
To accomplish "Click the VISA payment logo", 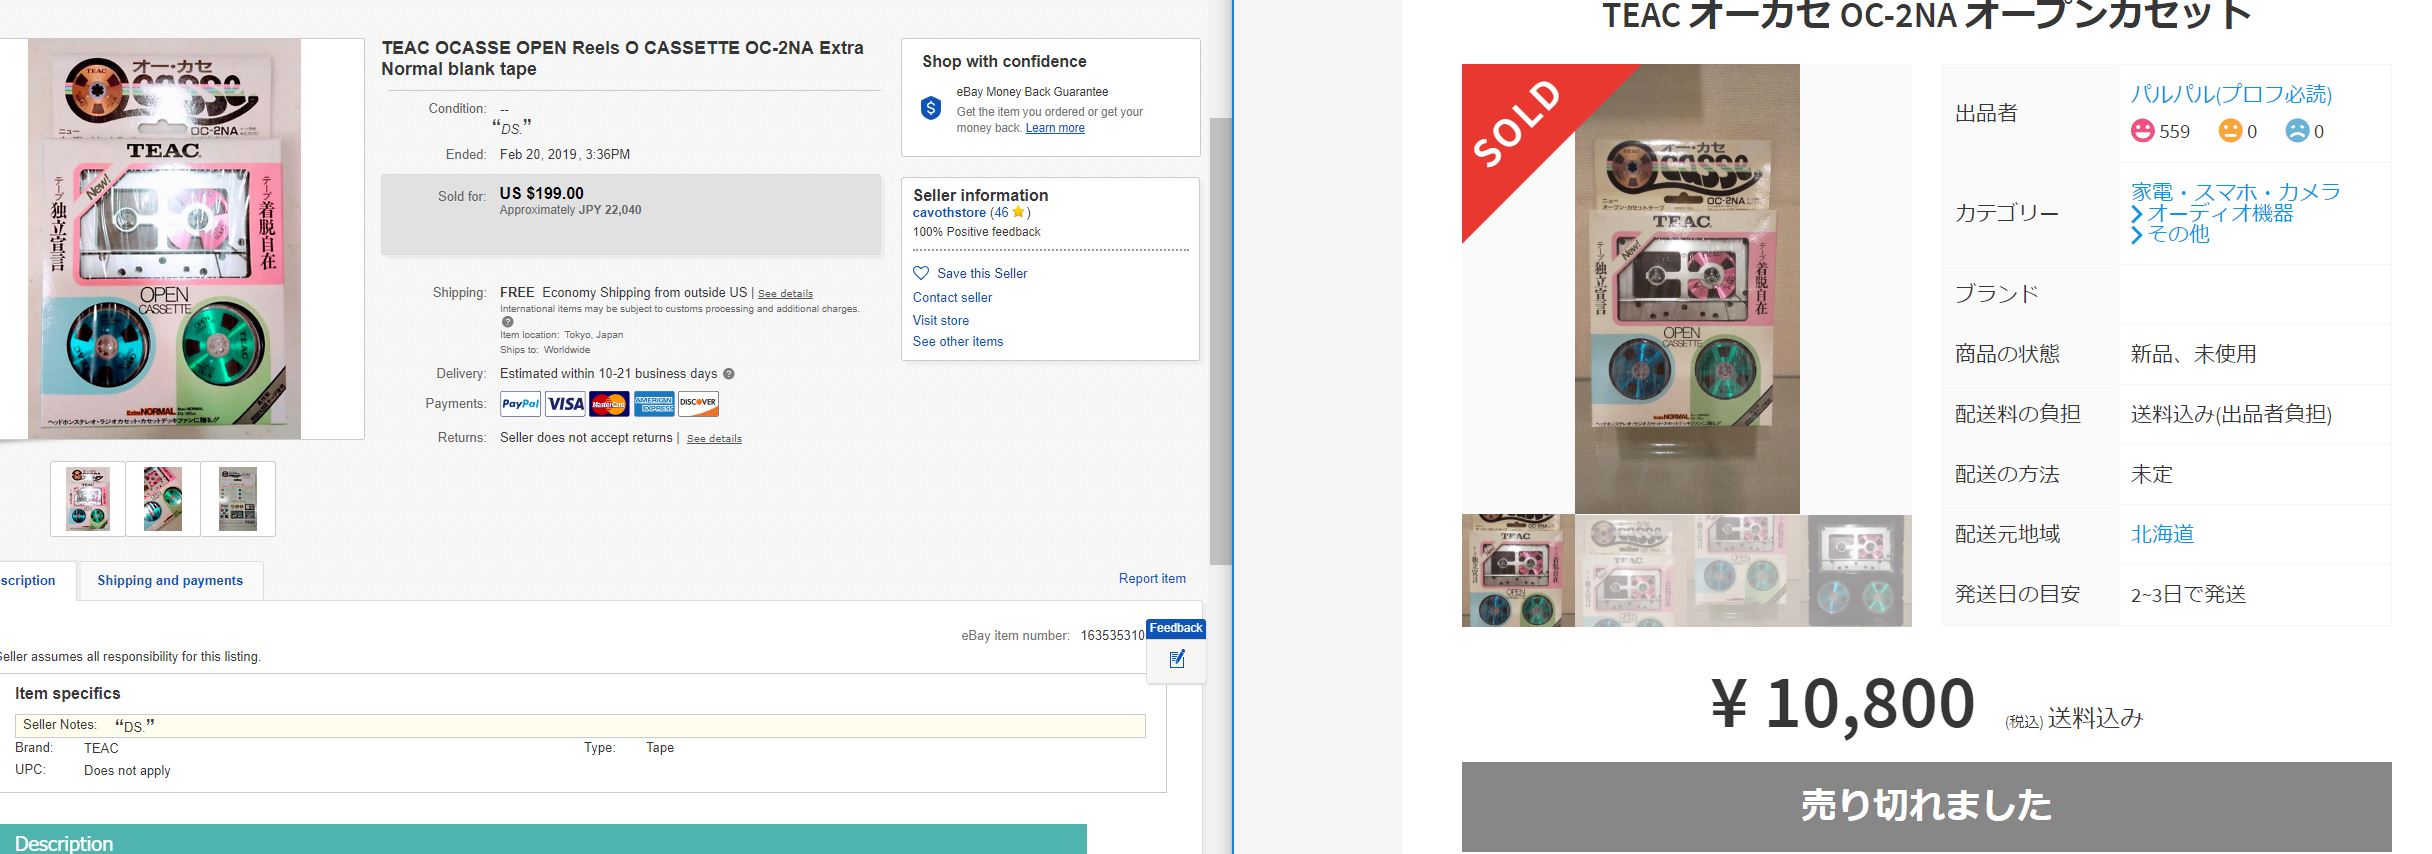I will click(565, 404).
